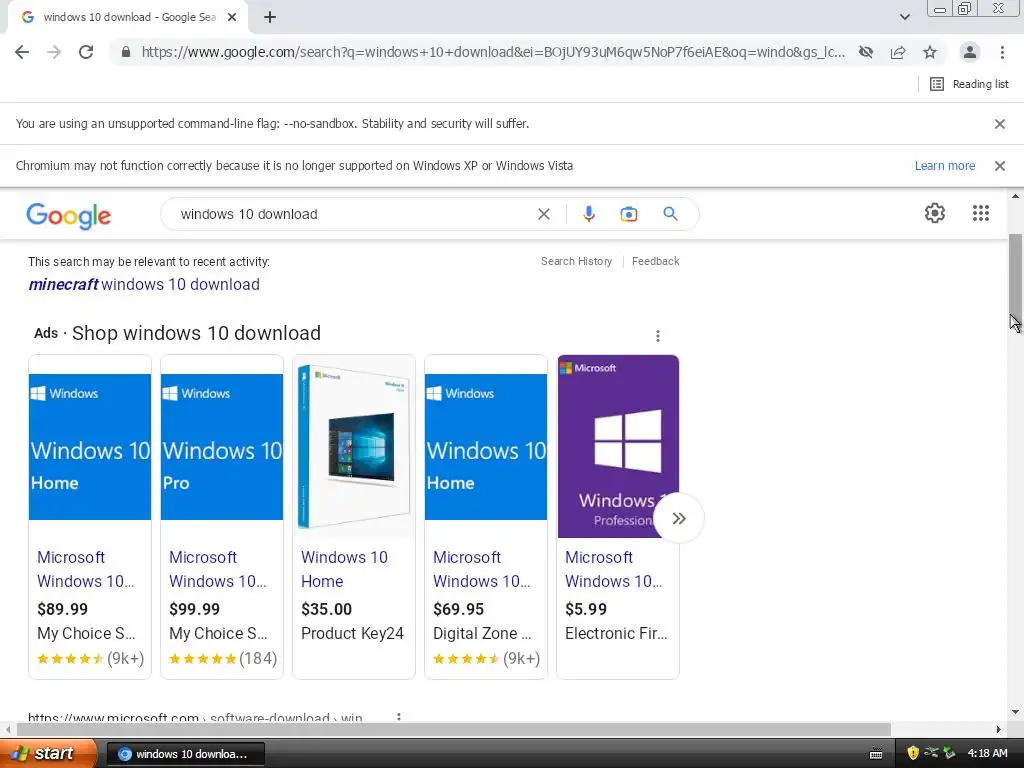Click the scroll down arrow
Viewport: 1024px width, 768px height.
click(x=1015, y=712)
